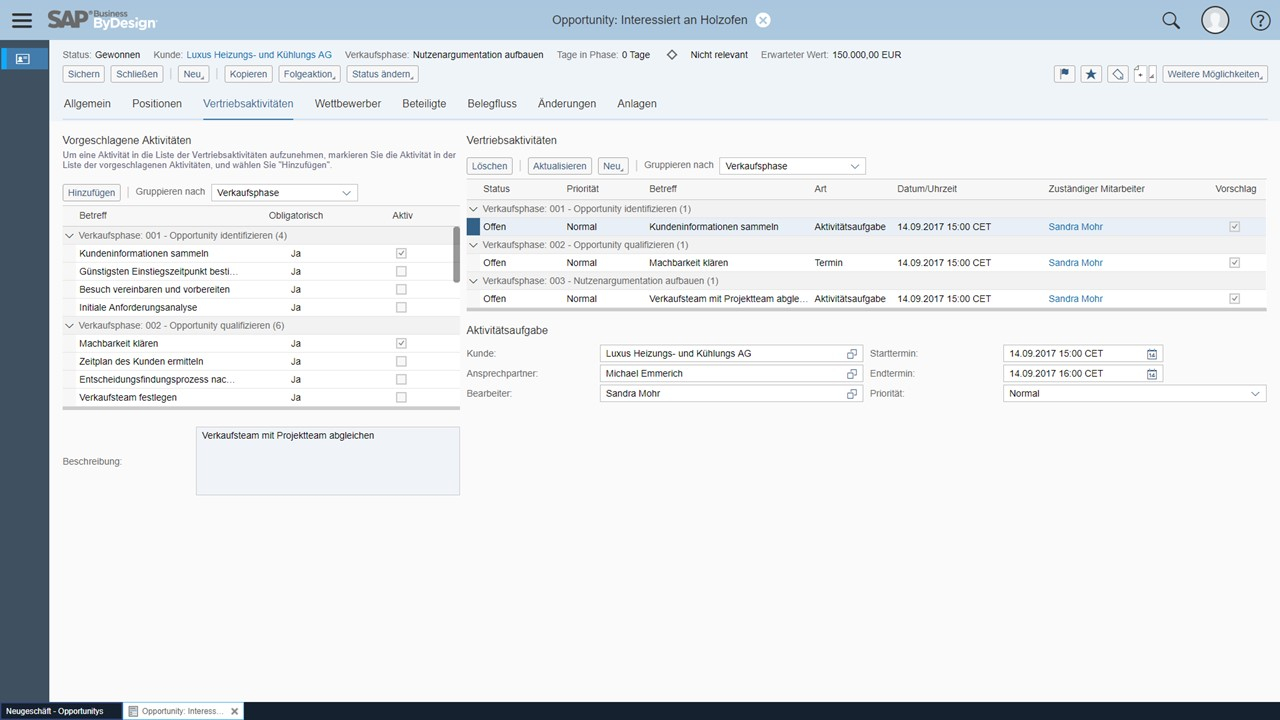Click the user profile avatar
Screen dimensions: 1280x720
tap(1215, 20)
